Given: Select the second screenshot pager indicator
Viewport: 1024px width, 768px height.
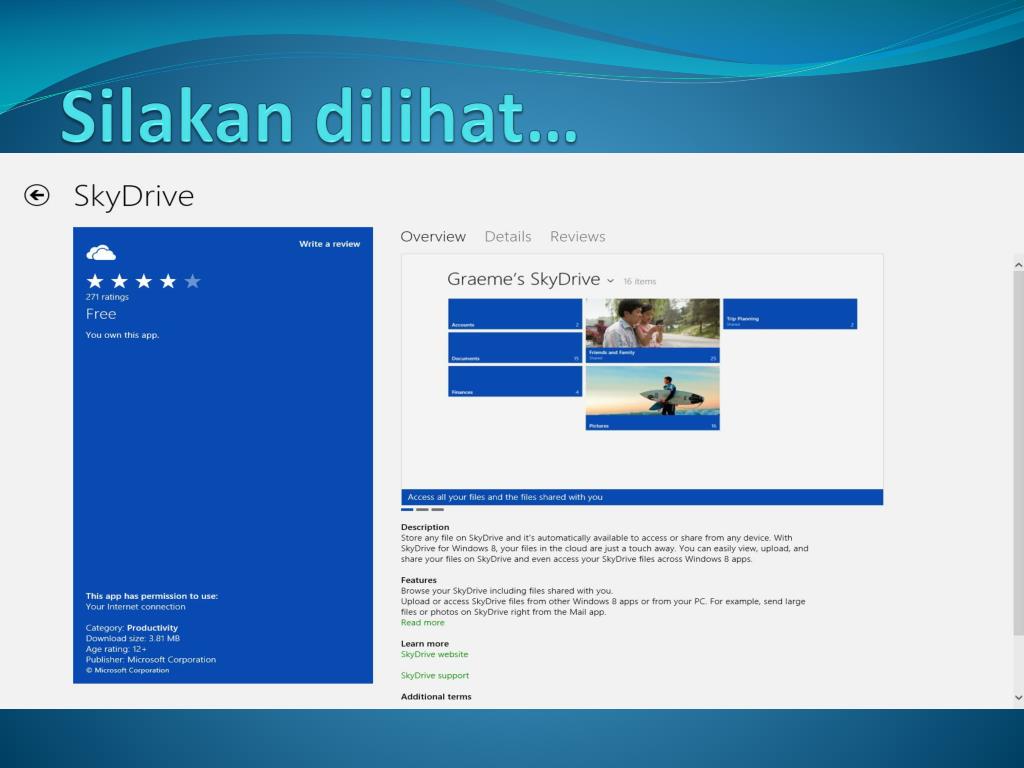Looking at the screenshot, I should pyautogui.click(x=423, y=509).
